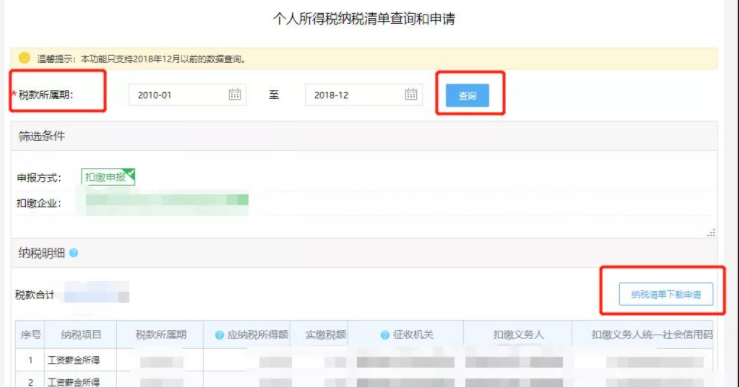Open calendar icon for start date 2010-01
Image resolution: width=739 pixels, height=388 pixels.
[235, 94]
